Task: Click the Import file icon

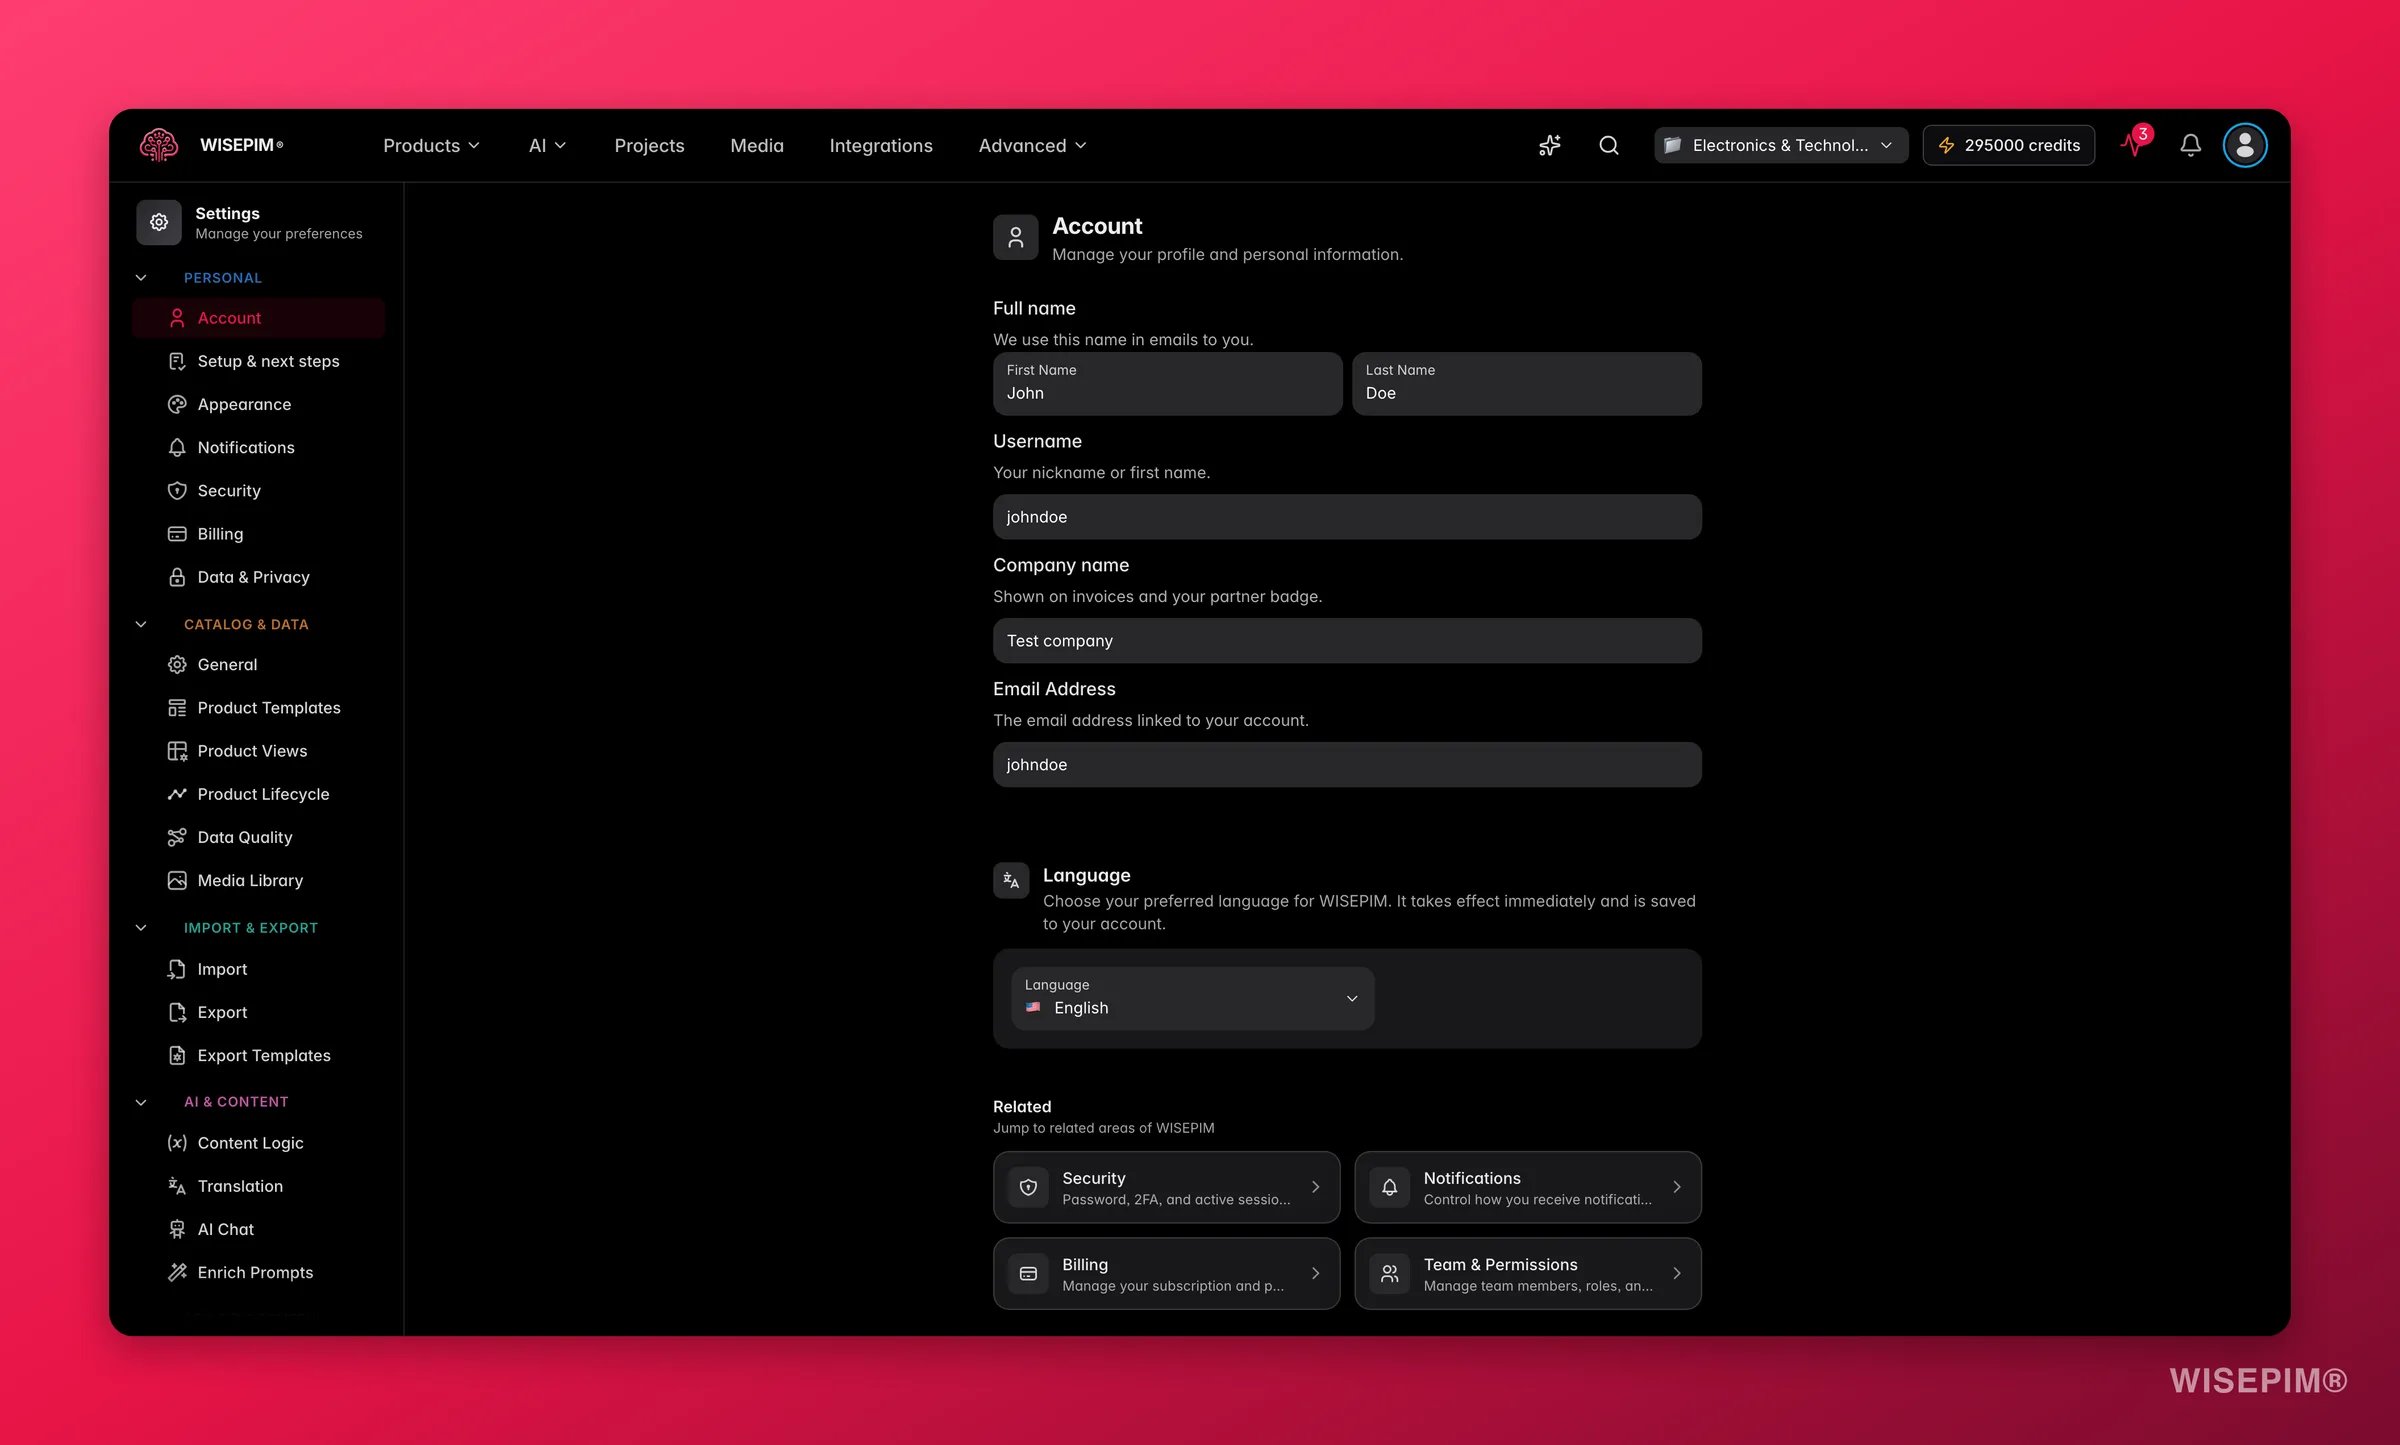Action: 177,969
